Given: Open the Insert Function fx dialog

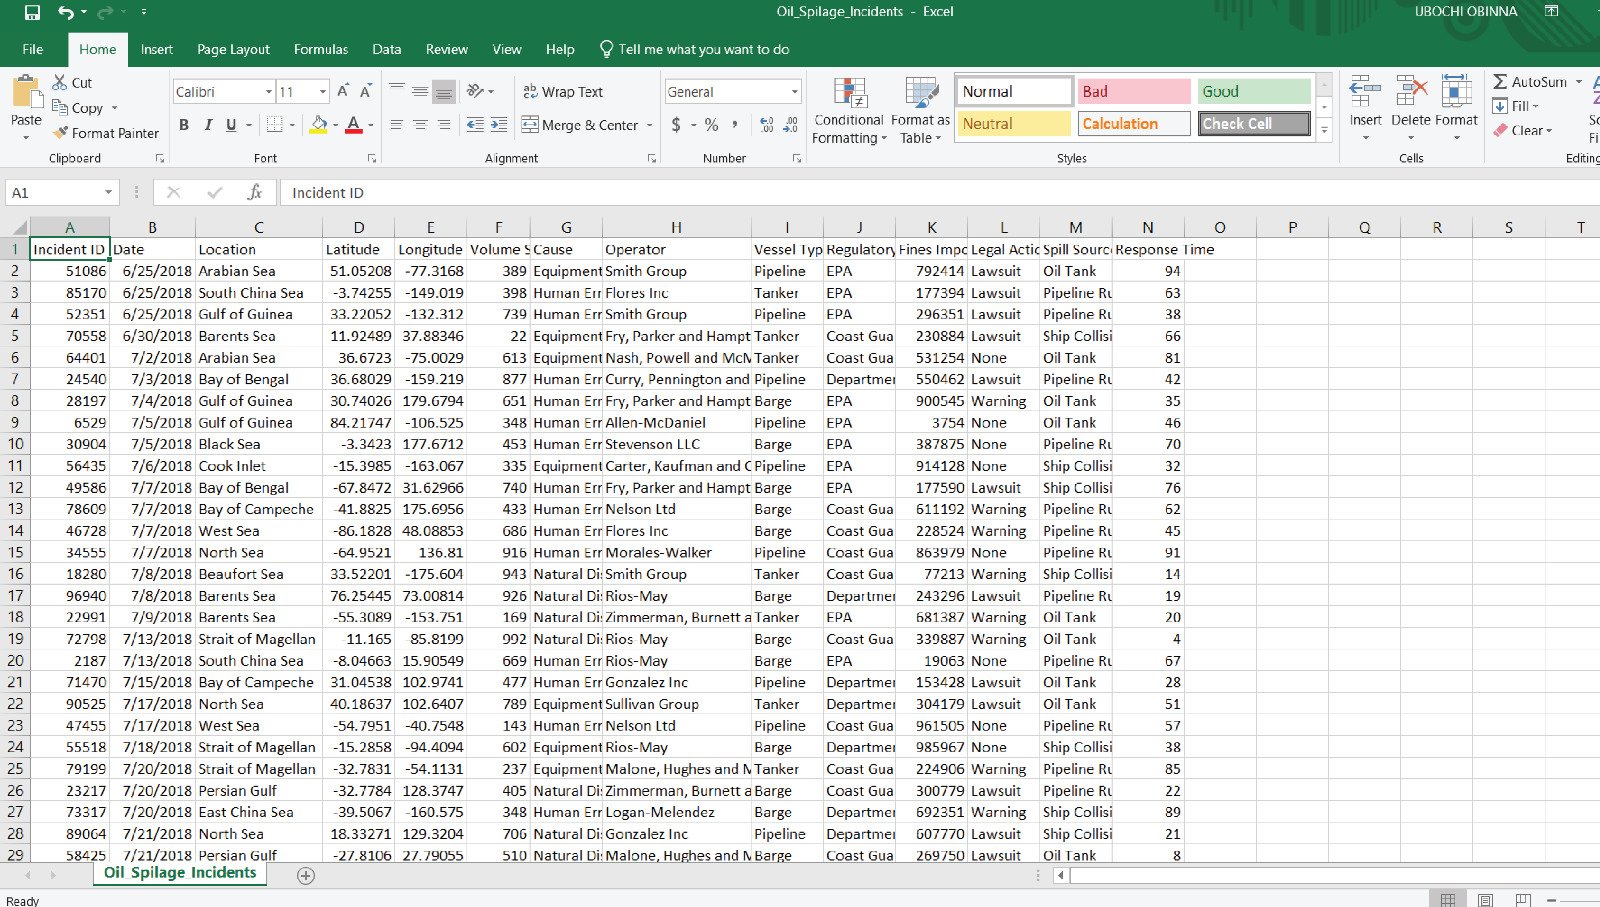Looking at the screenshot, I should point(255,192).
